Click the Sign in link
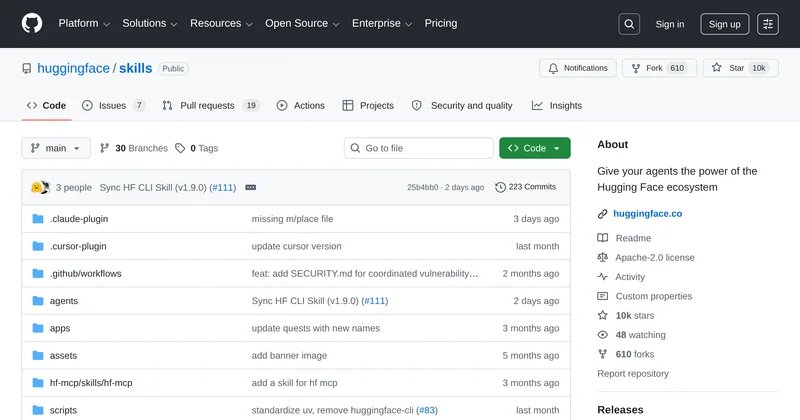This screenshot has width=800, height=420. point(669,24)
